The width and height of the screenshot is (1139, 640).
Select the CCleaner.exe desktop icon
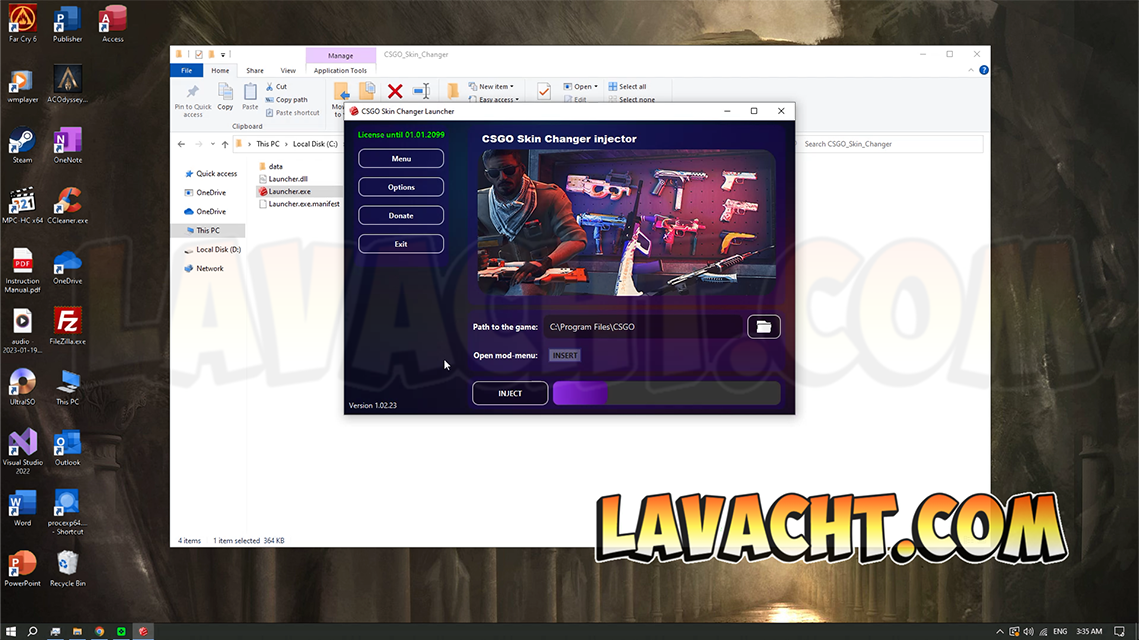pyautogui.click(x=67, y=205)
